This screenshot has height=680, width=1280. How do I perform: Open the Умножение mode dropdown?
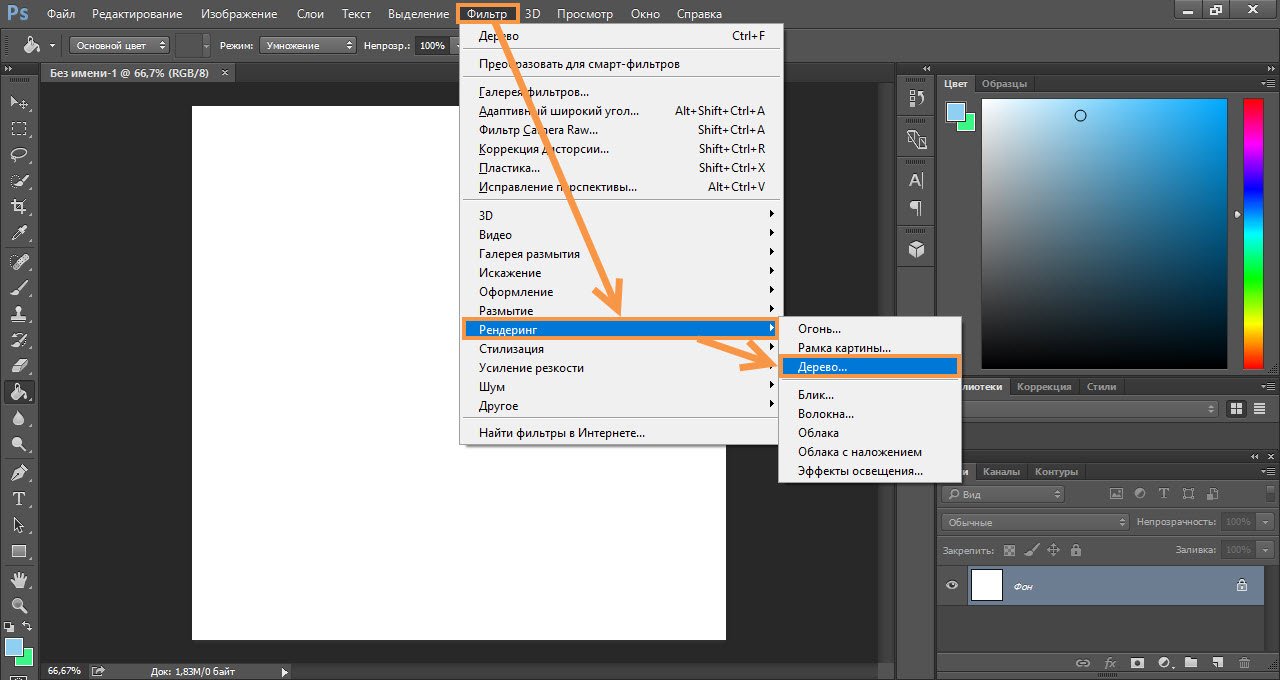tap(307, 45)
